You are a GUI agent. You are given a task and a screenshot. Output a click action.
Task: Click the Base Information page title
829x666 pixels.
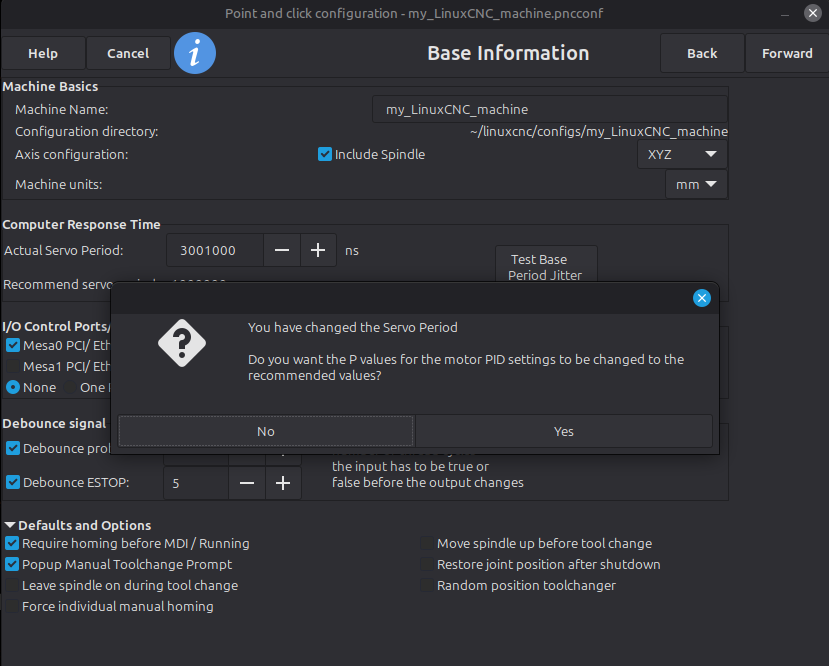[x=508, y=53]
